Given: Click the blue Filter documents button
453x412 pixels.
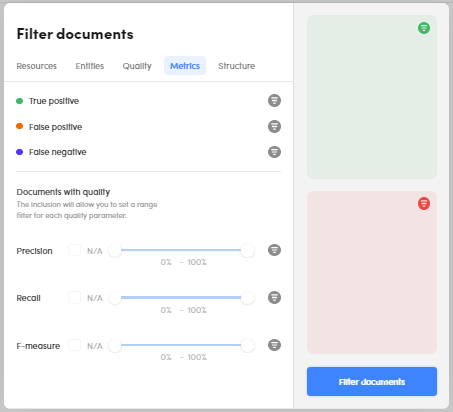Looking at the screenshot, I should pos(372,382).
